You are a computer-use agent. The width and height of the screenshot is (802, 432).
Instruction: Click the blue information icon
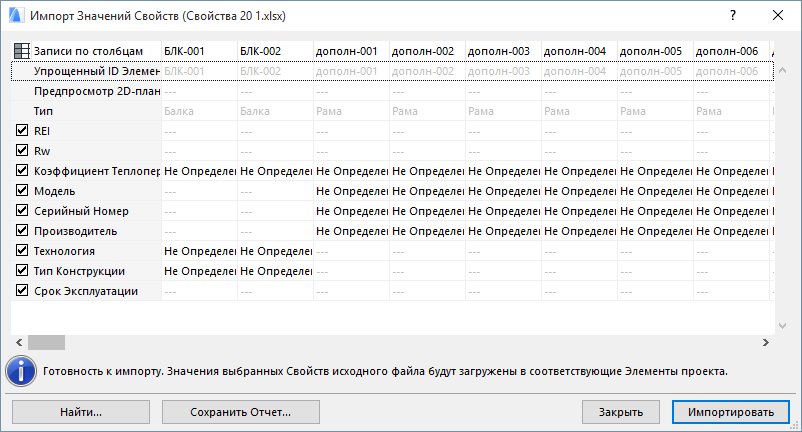pyautogui.click(x=21, y=370)
